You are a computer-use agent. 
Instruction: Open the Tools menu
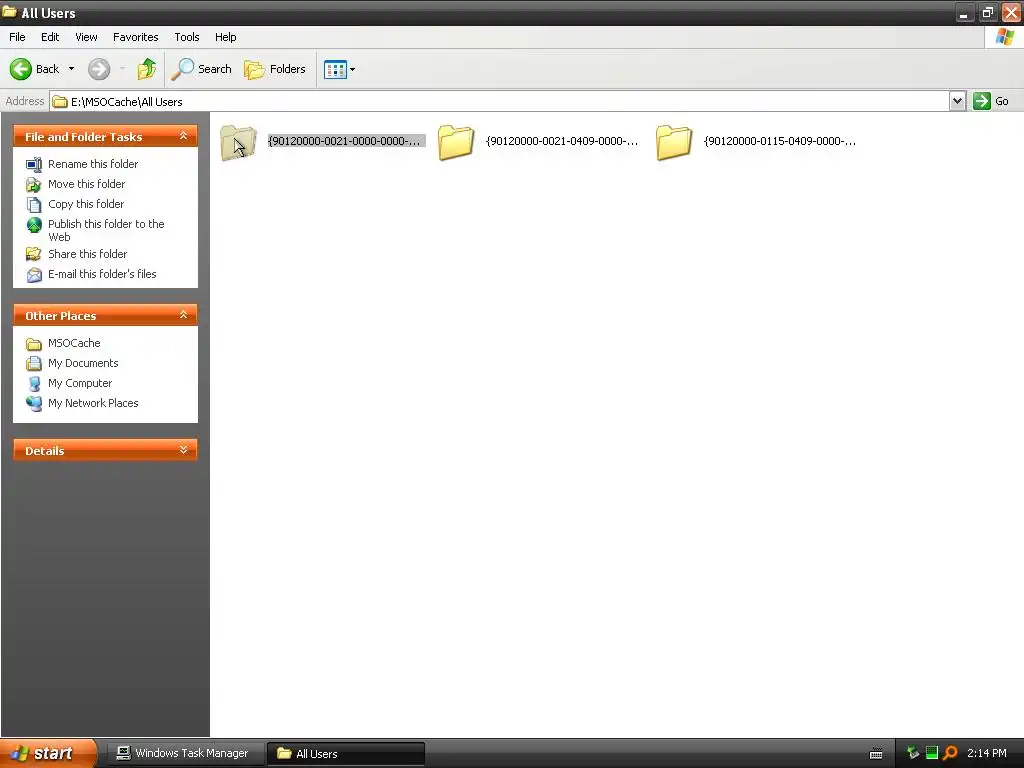187,37
